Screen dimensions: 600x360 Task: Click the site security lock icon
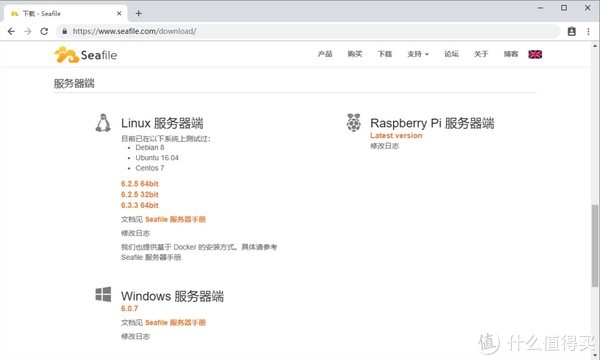click(65, 31)
